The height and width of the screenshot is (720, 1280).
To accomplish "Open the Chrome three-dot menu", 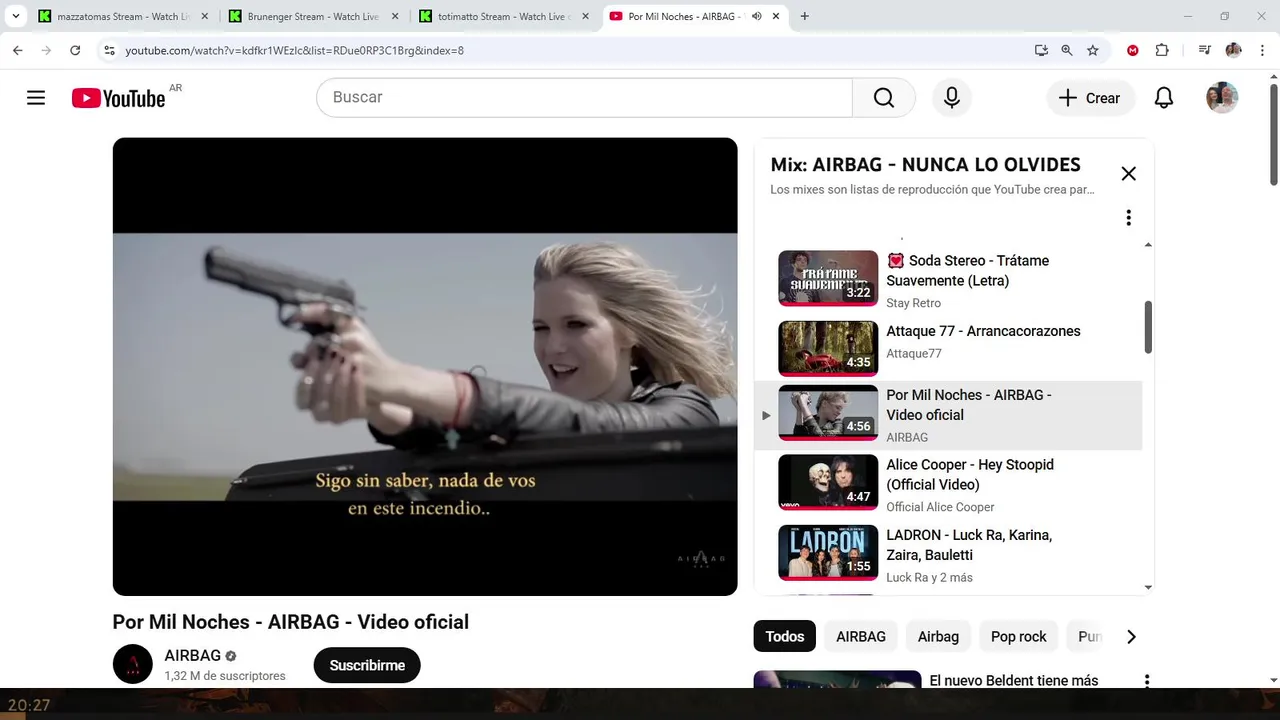I will coord(1262,50).
